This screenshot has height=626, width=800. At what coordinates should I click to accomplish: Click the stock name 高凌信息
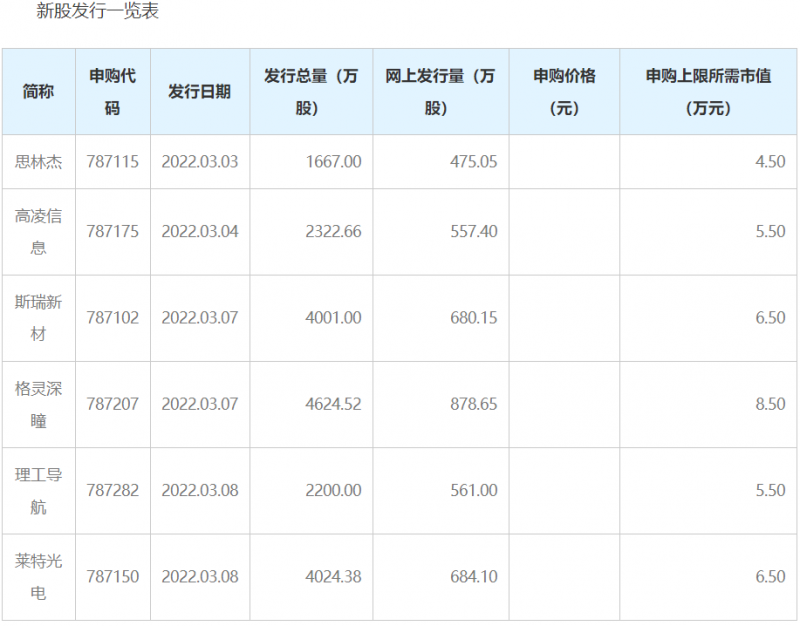coord(38,232)
